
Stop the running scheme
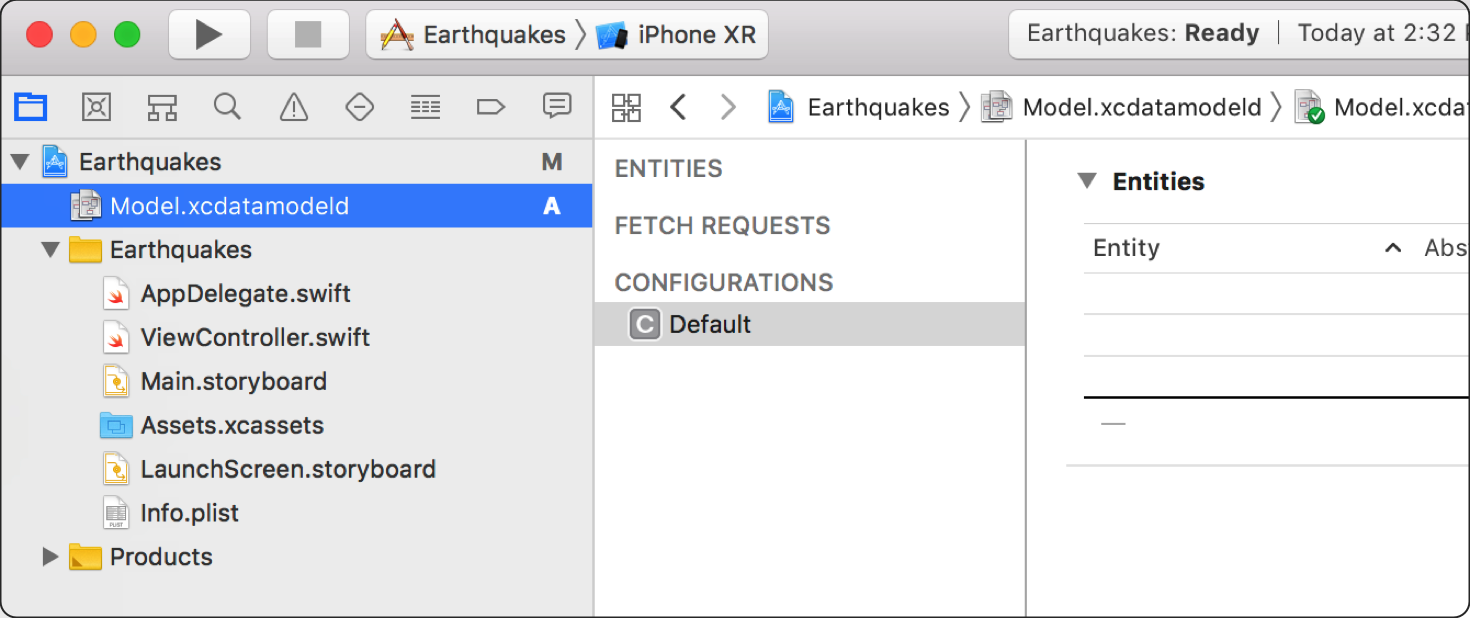308,35
